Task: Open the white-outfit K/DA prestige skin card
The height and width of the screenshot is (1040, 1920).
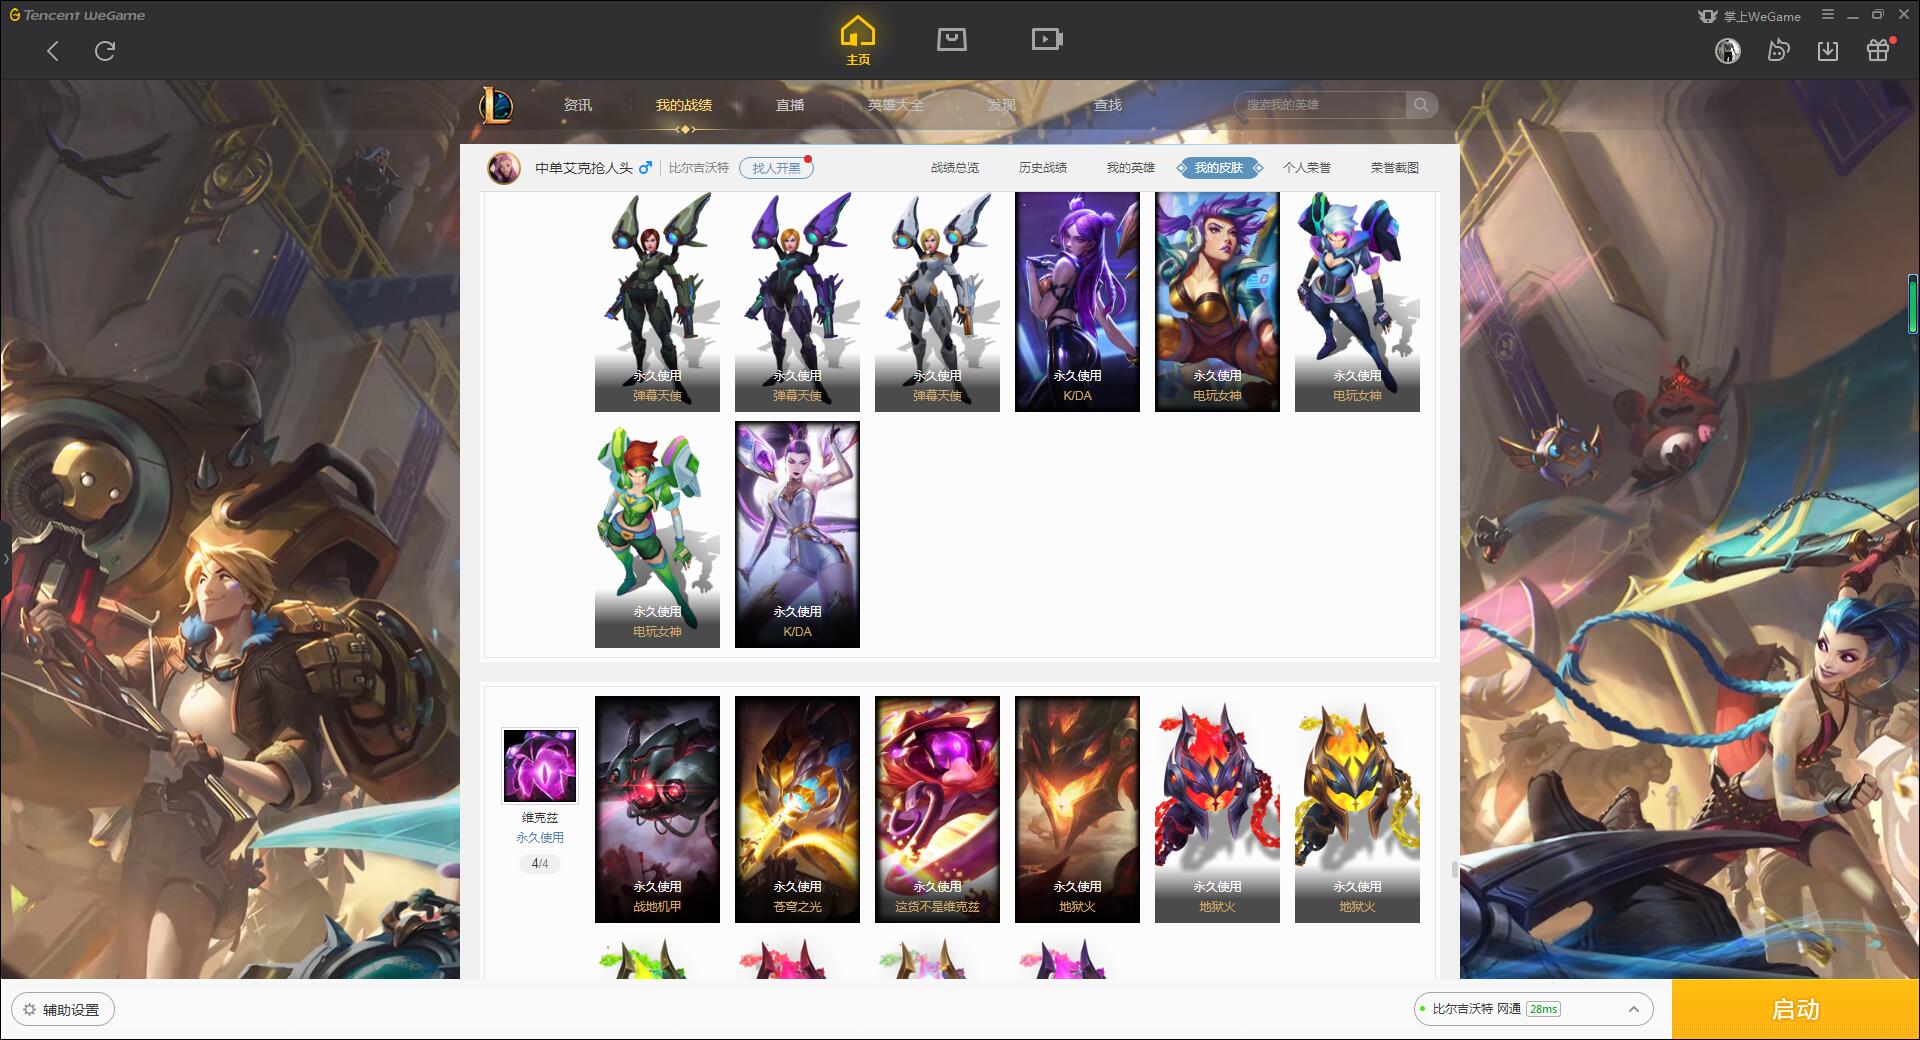Action: pos(797,534)
